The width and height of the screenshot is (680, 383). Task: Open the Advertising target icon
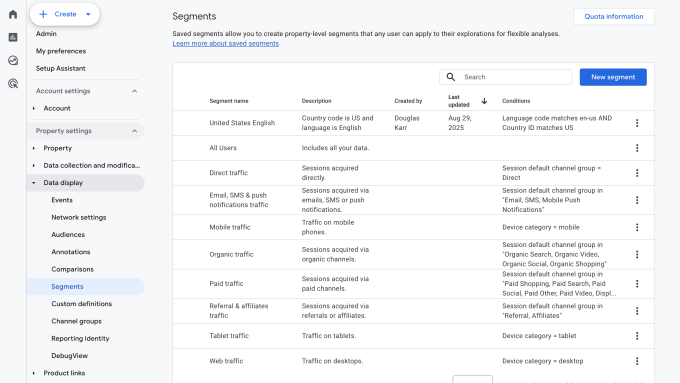(13, 84)
